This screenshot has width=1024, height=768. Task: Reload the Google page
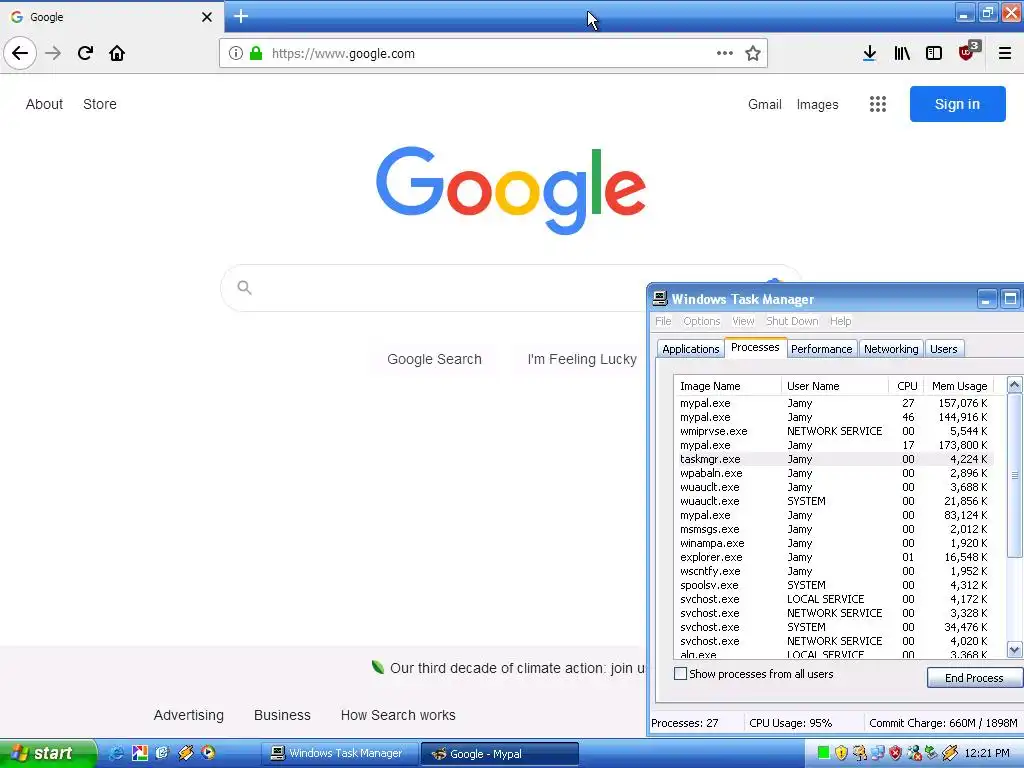pos(85,53)
